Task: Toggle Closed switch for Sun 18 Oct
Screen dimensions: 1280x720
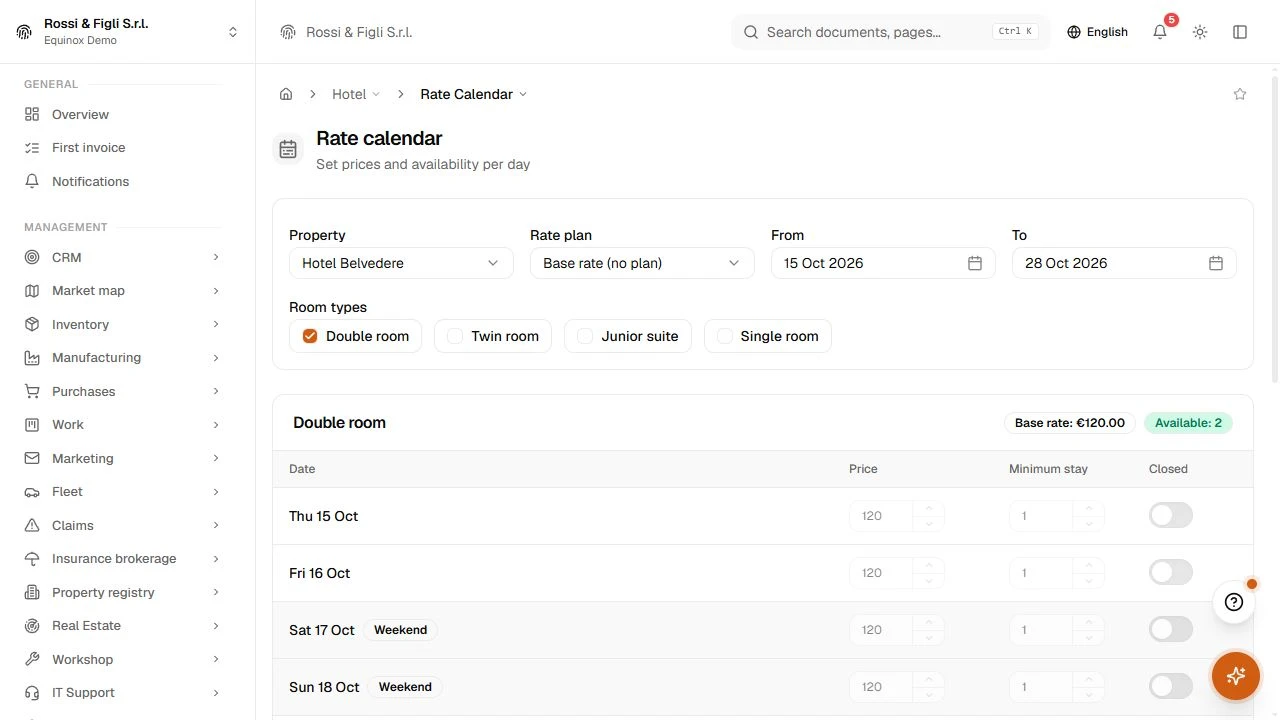Action: point(1171,686)
